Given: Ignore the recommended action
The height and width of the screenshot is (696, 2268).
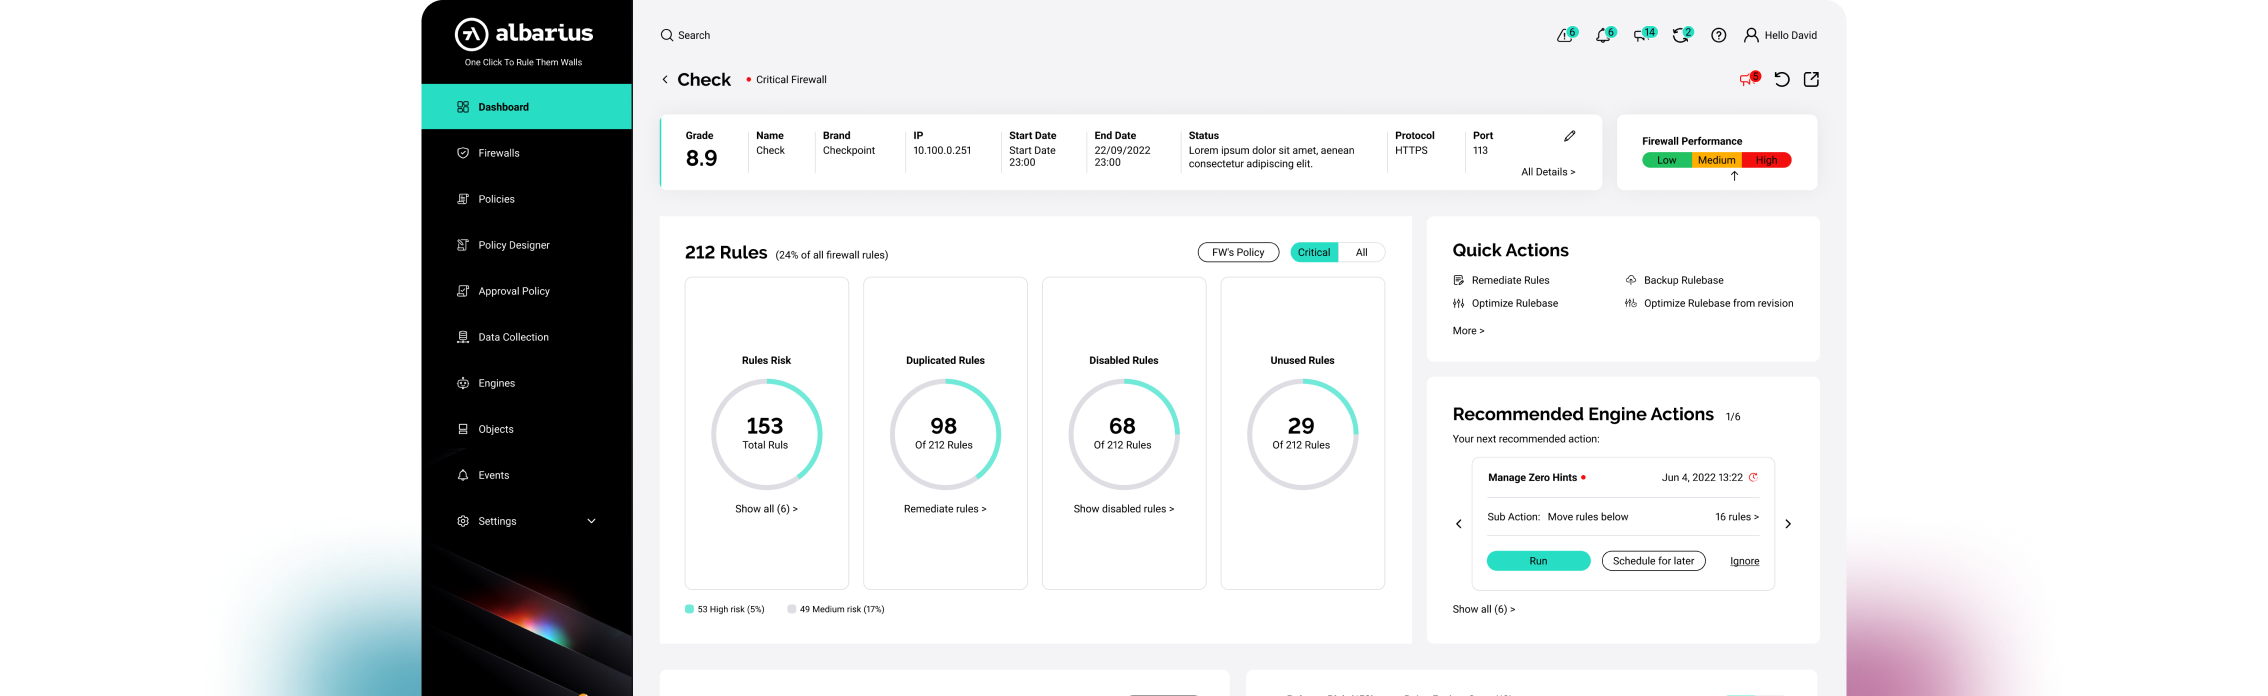Looking at the screenshot, I should pos(1744,561).
